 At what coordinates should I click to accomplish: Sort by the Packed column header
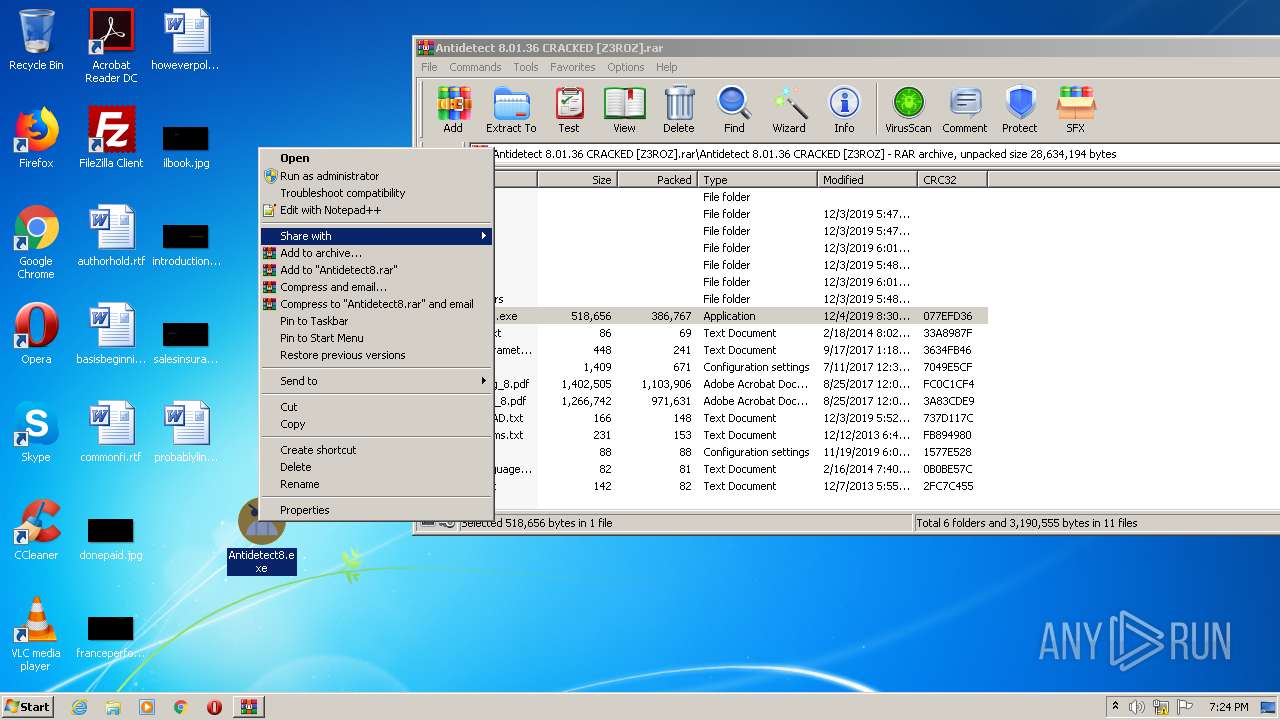(x=657, y=180)
